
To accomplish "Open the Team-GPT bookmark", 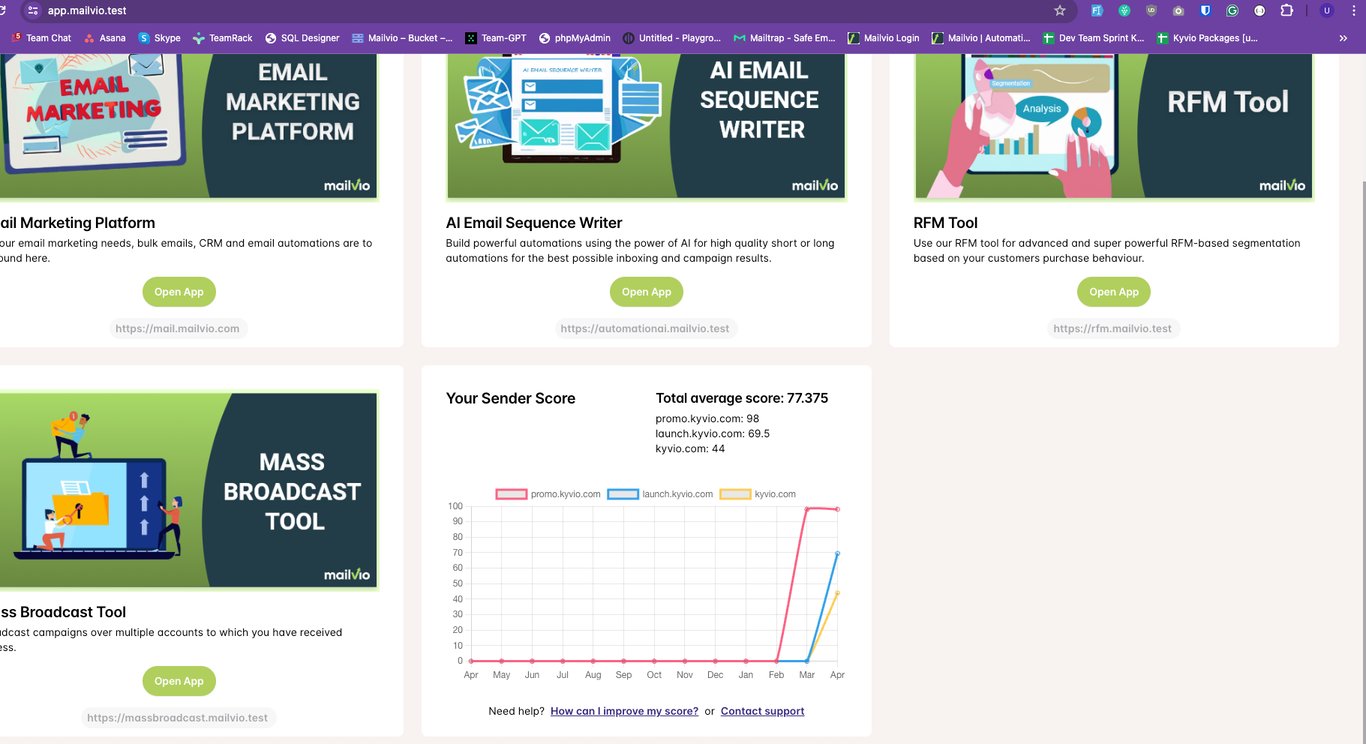I will click(x=496, y=38).
